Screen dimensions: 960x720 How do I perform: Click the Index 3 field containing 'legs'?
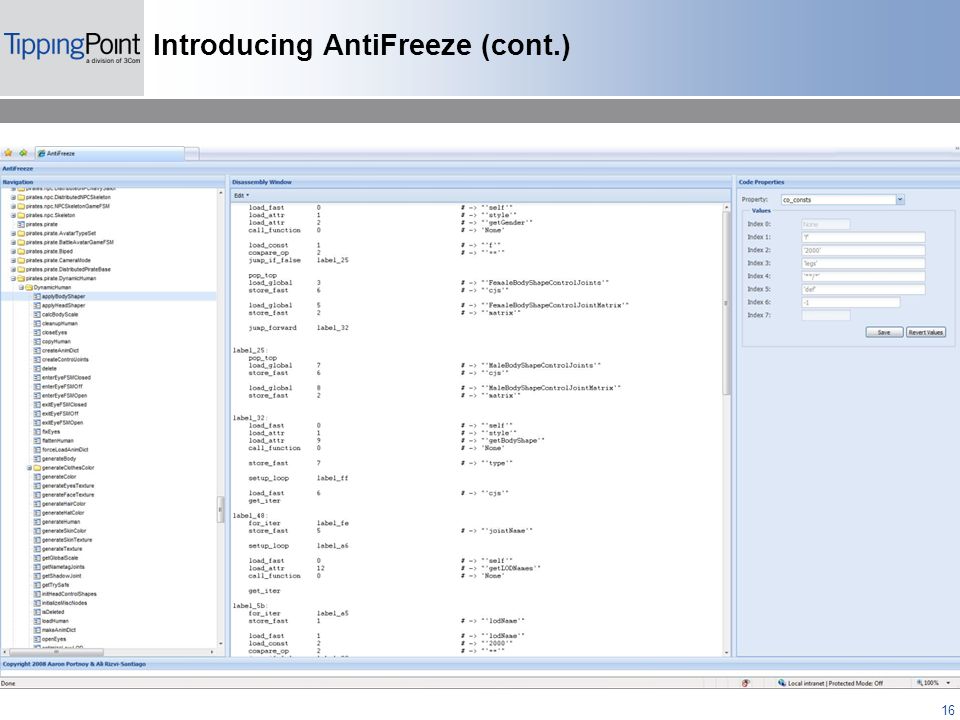click(863, 263)
